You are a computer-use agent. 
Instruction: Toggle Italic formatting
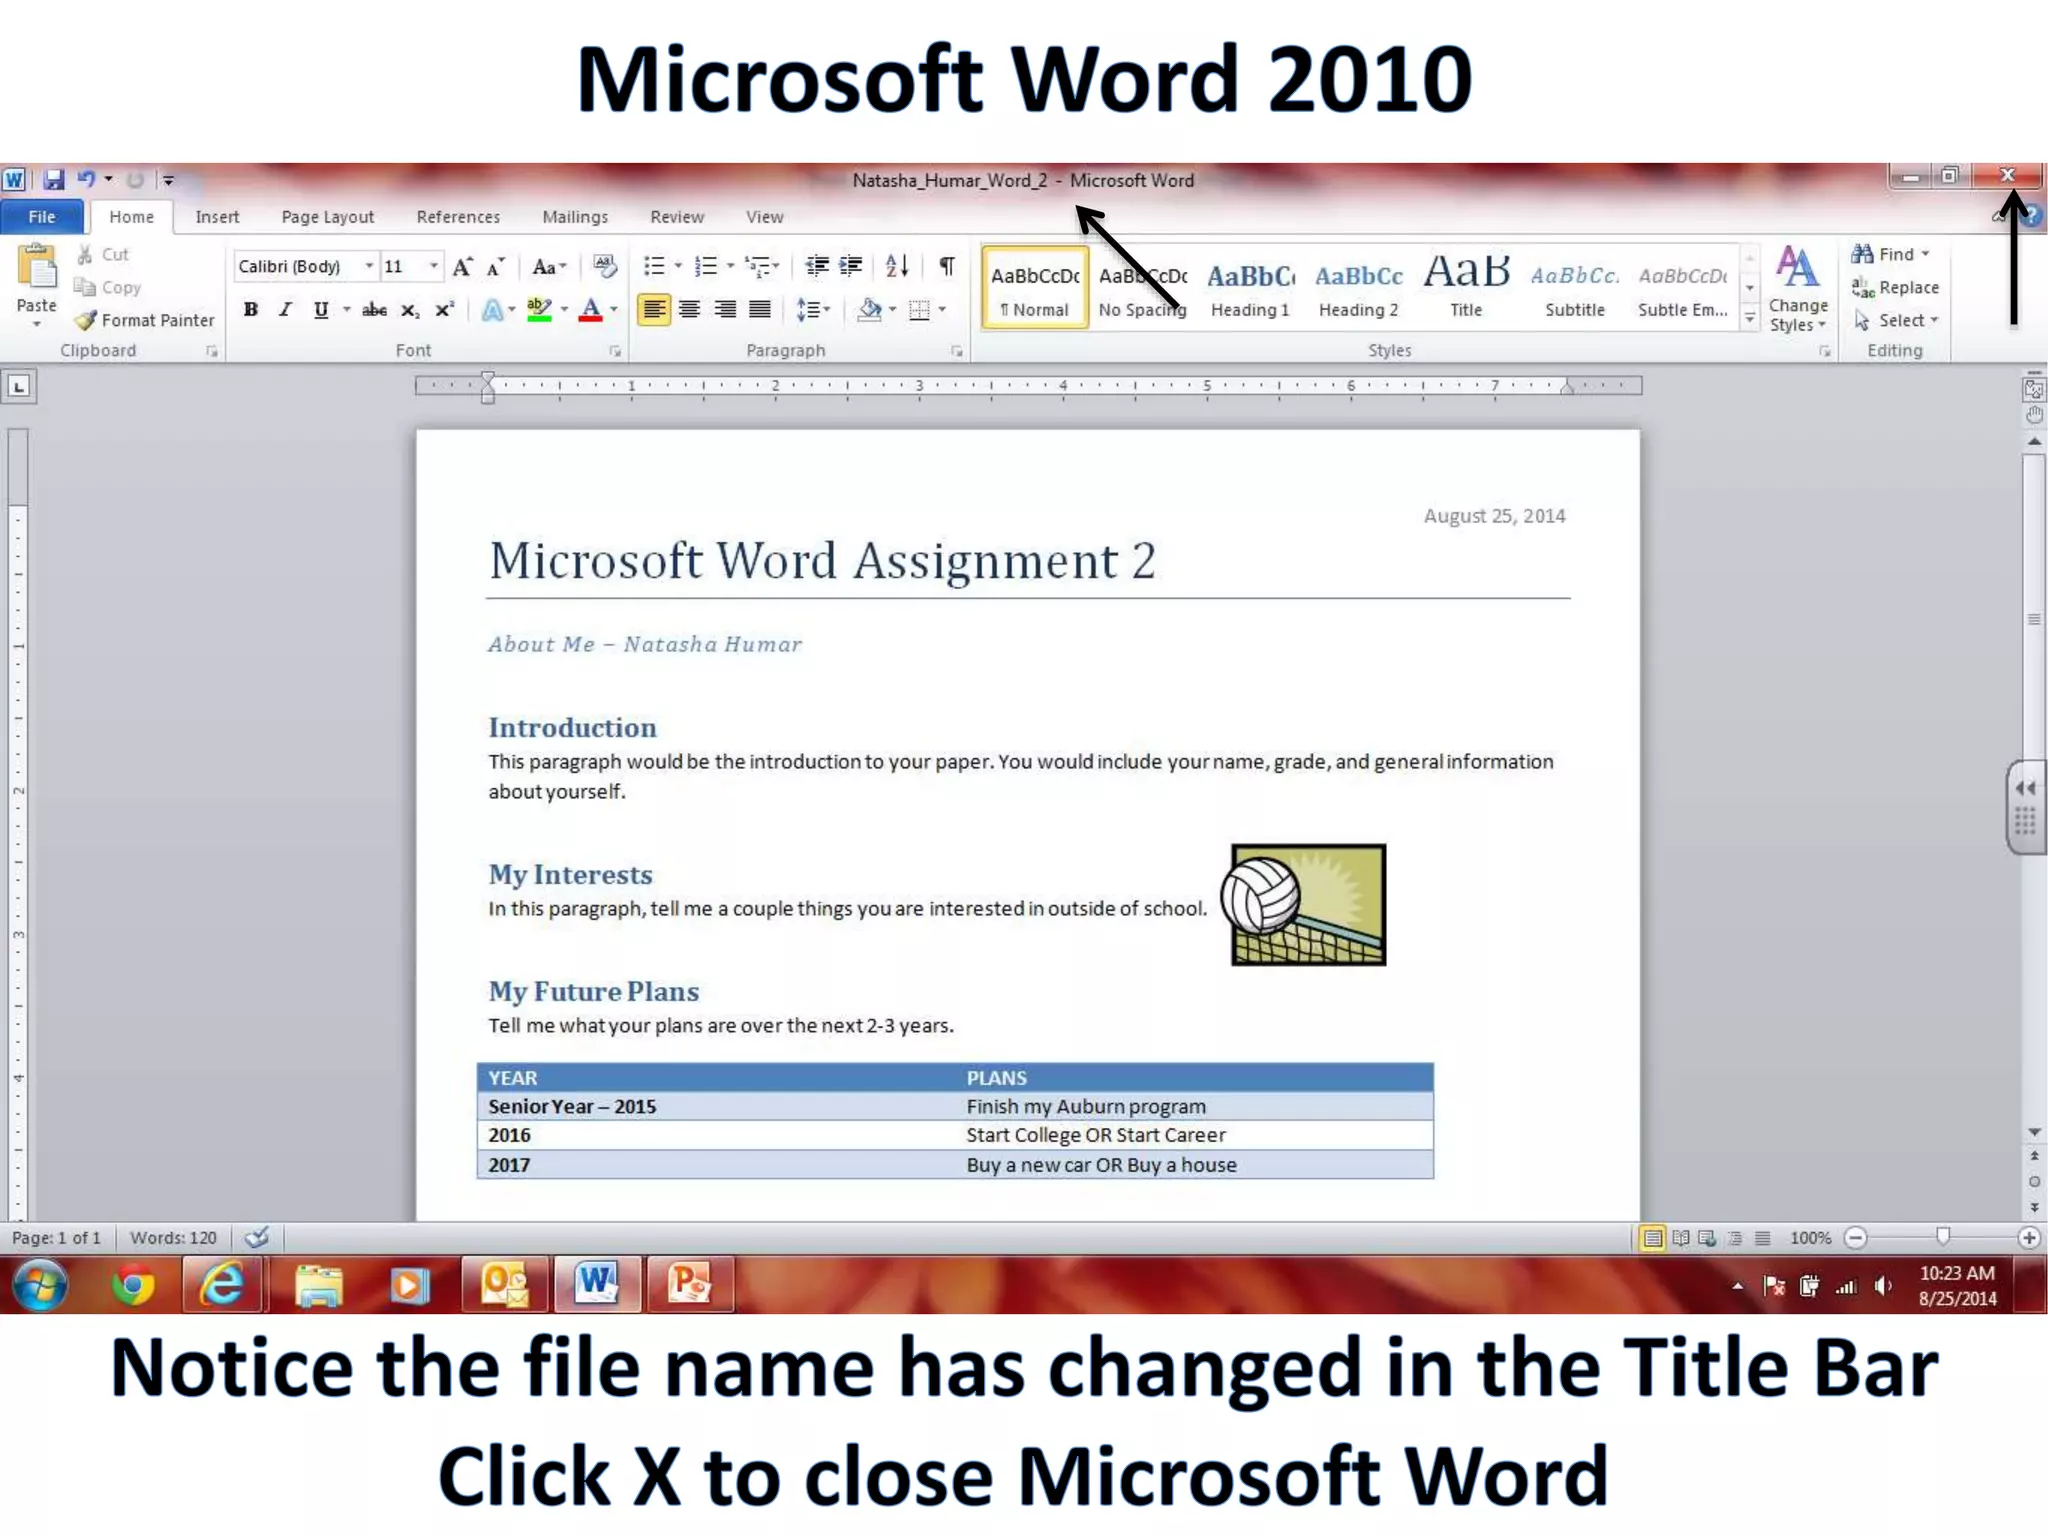point(285,310)
